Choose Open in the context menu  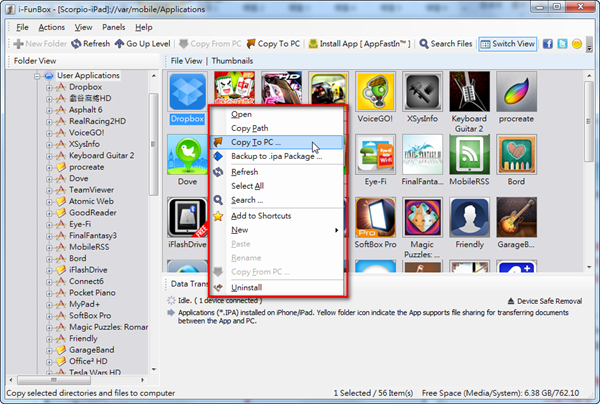276,114
